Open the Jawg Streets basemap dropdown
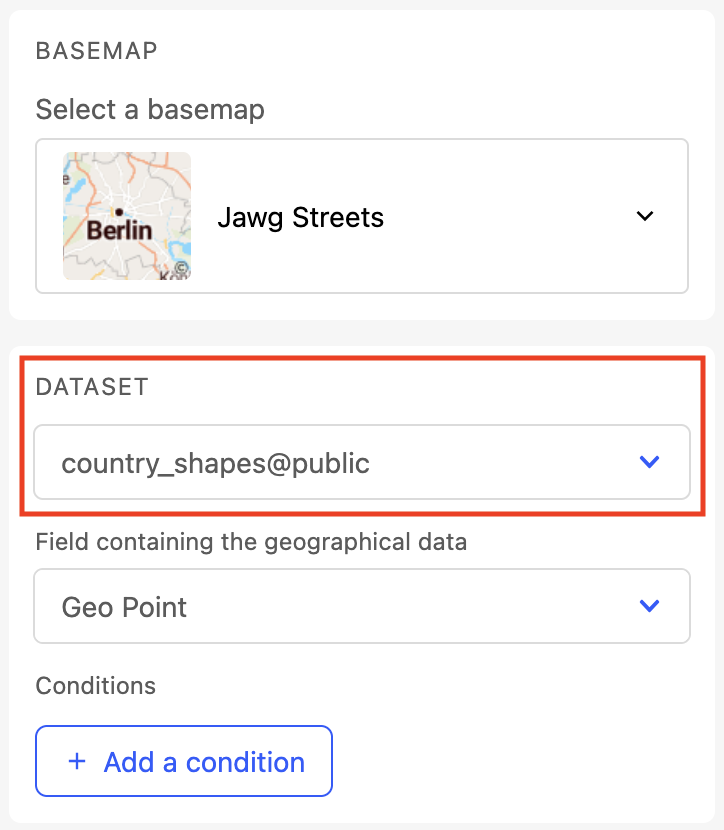 (x=361, y=216)
